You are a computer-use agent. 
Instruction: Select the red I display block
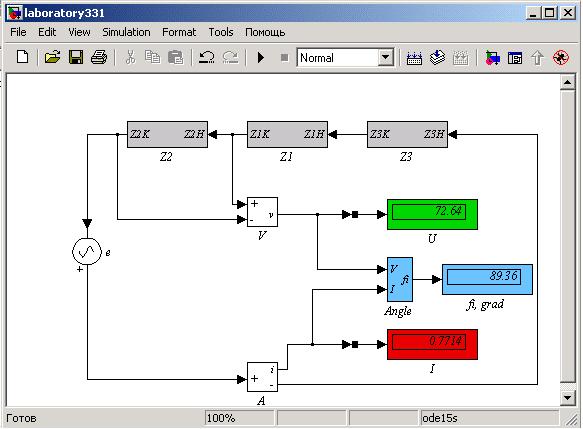[x=432, y=344]
